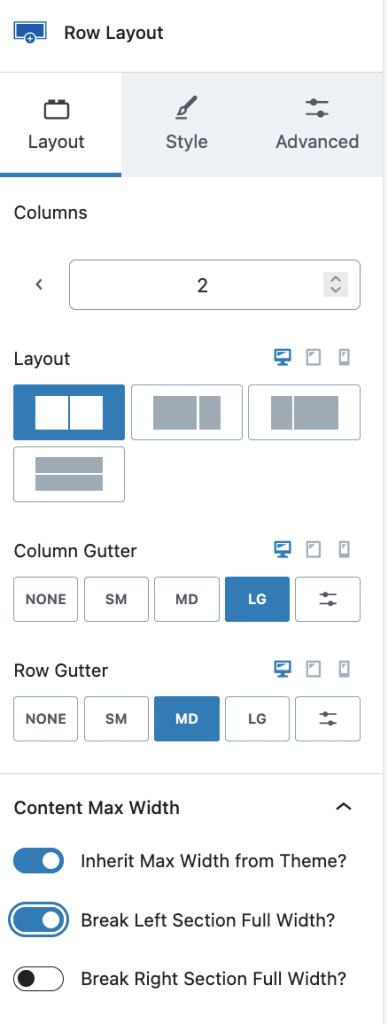Open the Advanced tab

pyautogui.click(x=317, y=124)
